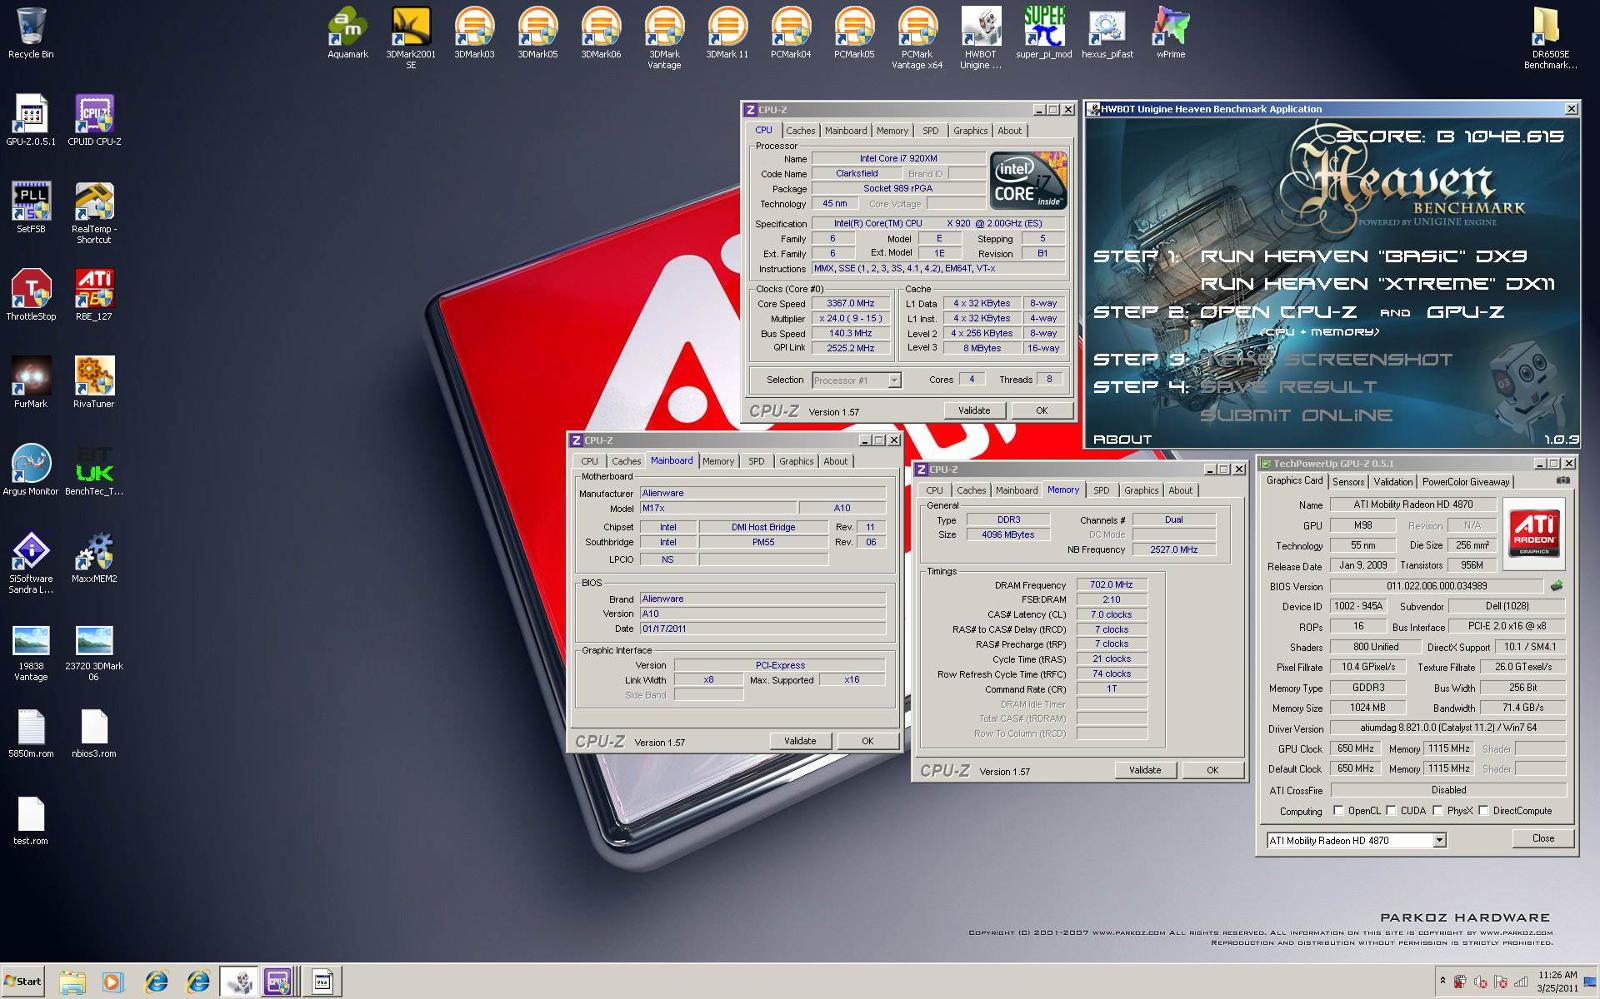
Task: Click the GPU-Z BIOS save chip icon
Action: [1556, 586]
